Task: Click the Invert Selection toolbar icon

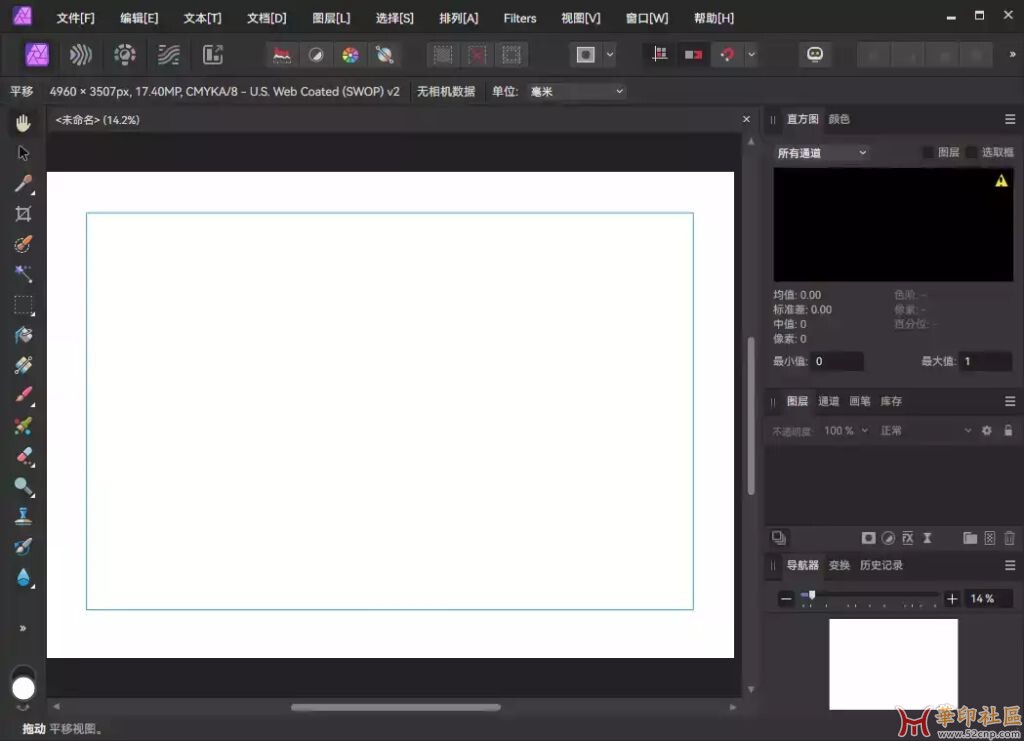Action: click(x=511, y=55)
